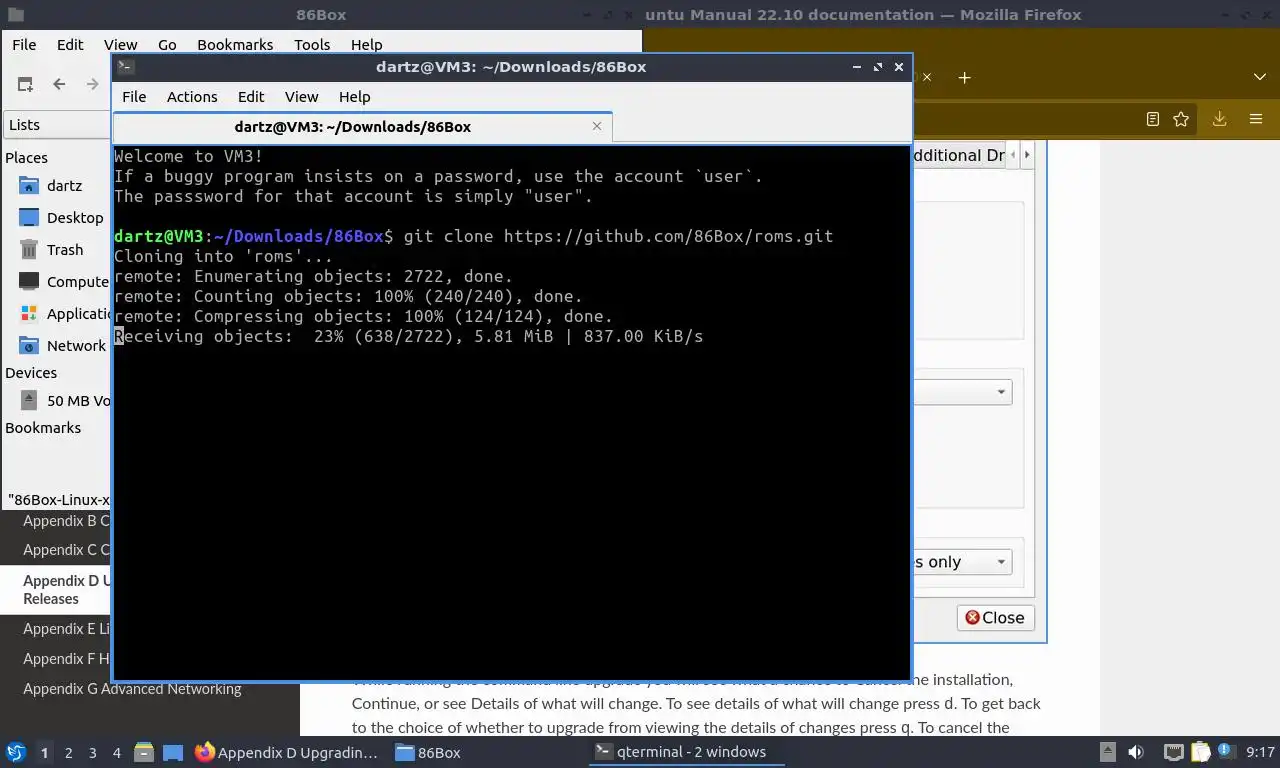Launch file manager from panel quicklaunch
Image resolution: width=1280 pixels, height=768 pixels.
(144, 752)
